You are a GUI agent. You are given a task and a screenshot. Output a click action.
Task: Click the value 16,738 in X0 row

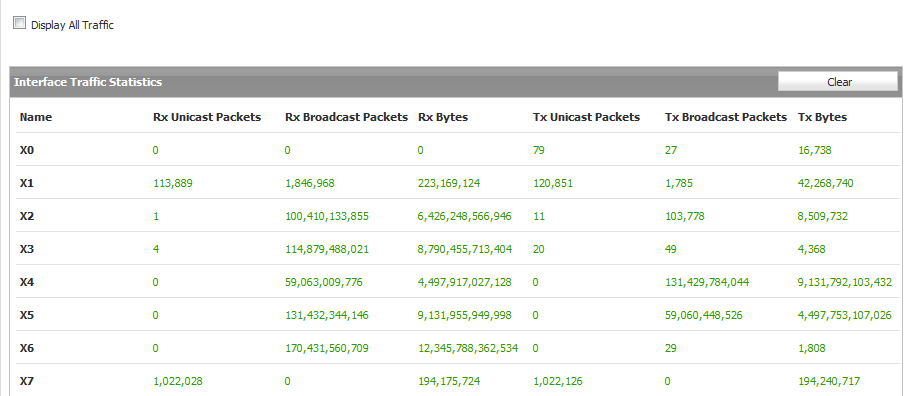(x=815, y=150)
